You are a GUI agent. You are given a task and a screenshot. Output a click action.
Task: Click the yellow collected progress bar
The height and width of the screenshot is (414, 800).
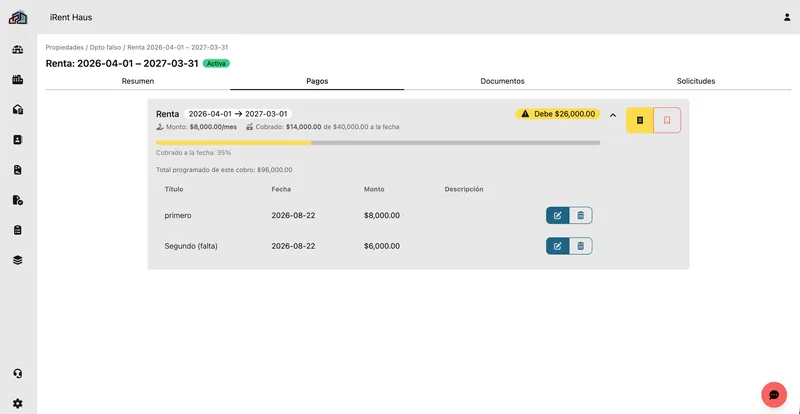click(x=234, y=143)
